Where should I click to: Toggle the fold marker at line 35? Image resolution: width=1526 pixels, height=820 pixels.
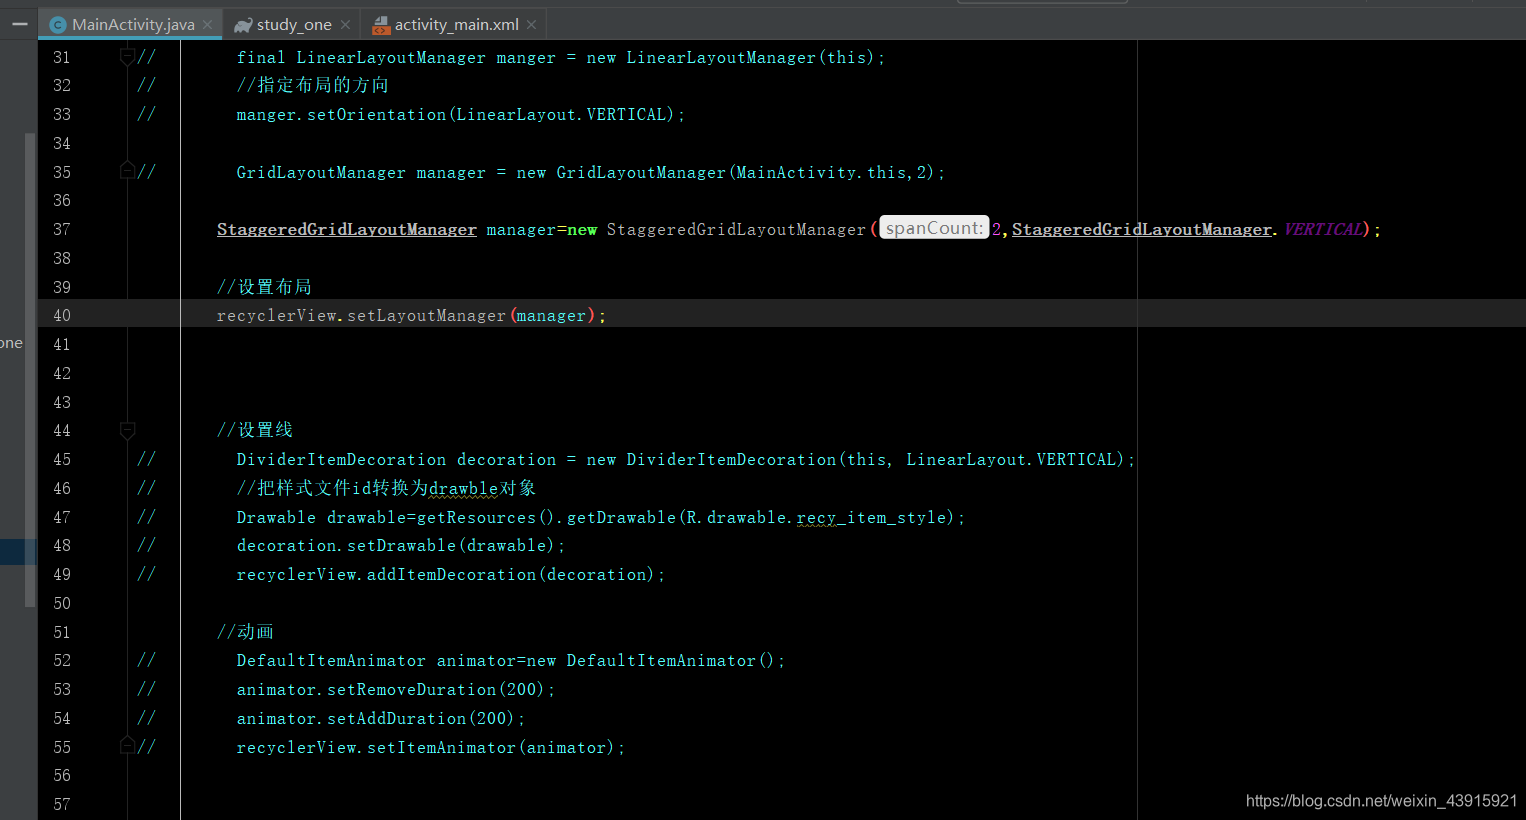pos(127,171)
